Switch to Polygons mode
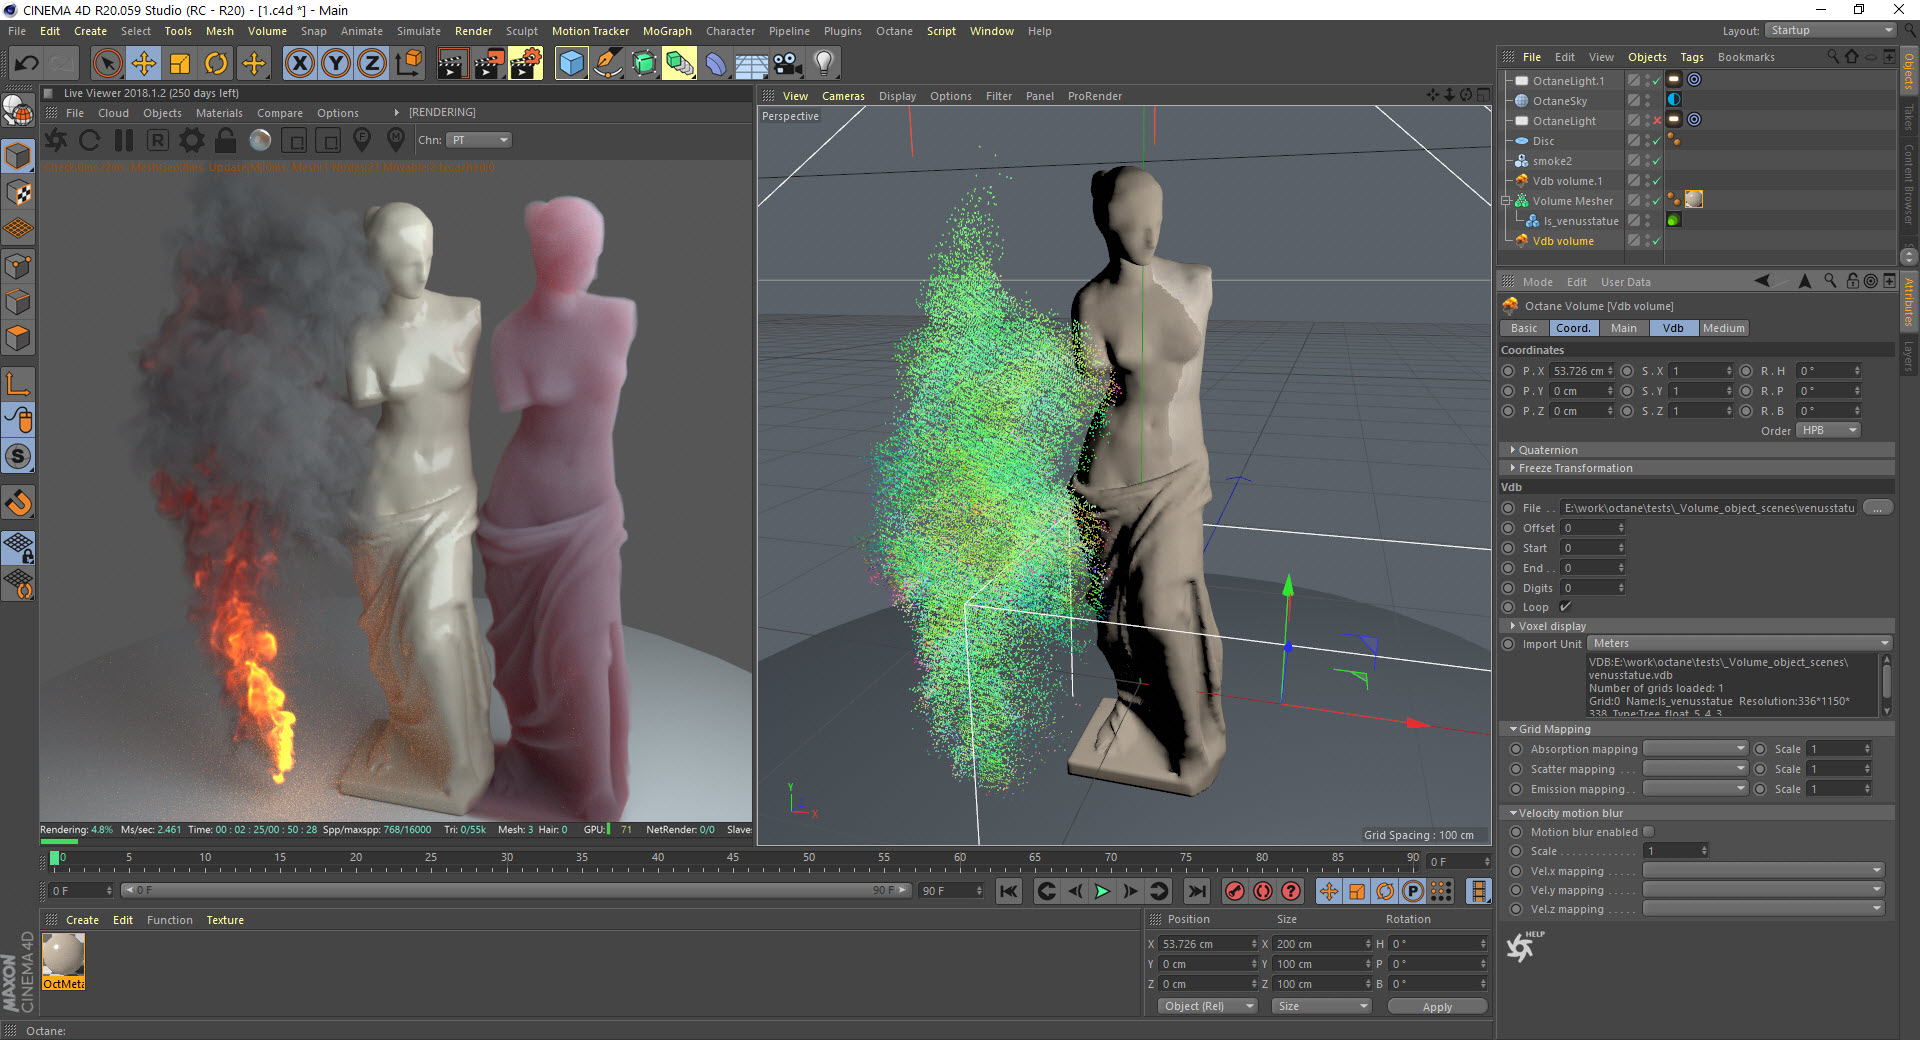 [18, 339]
